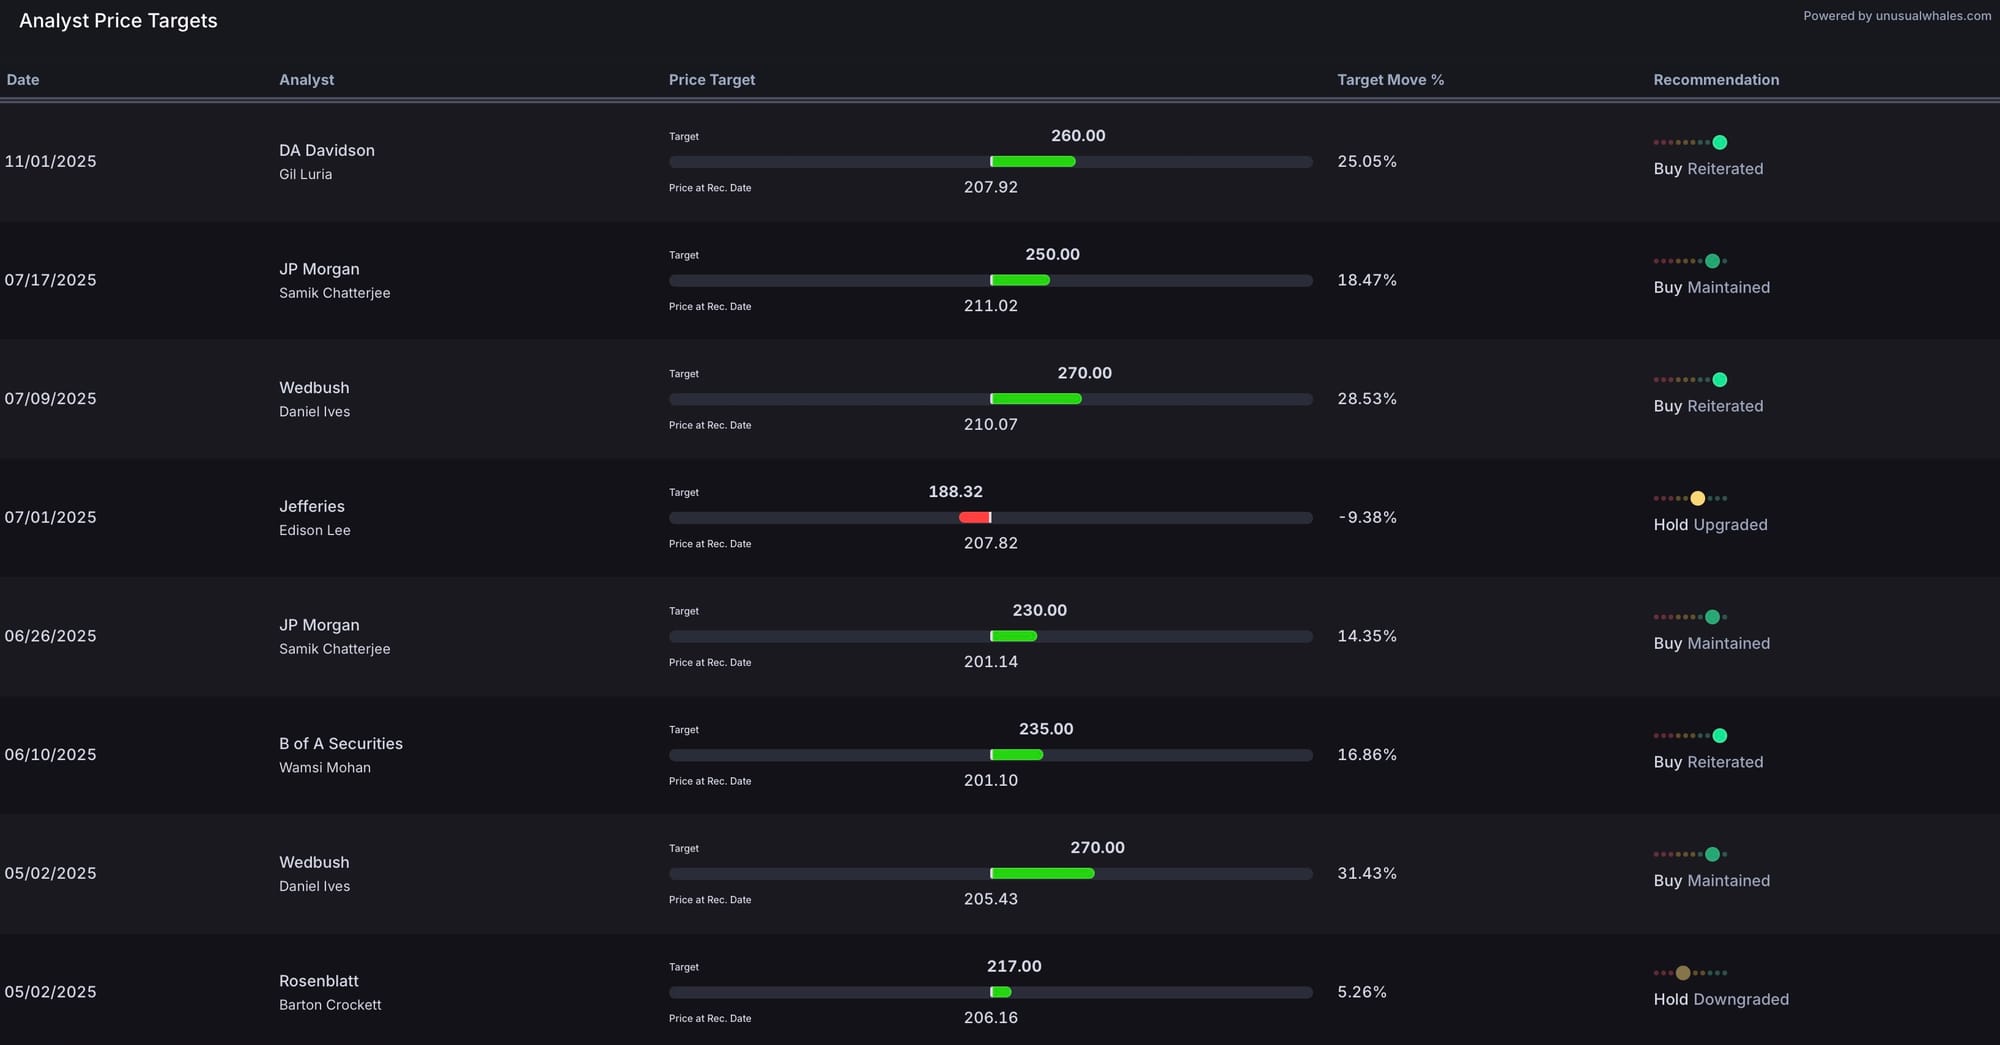
Task: Click the 06/26/2025 date cell
Action: 51,637
